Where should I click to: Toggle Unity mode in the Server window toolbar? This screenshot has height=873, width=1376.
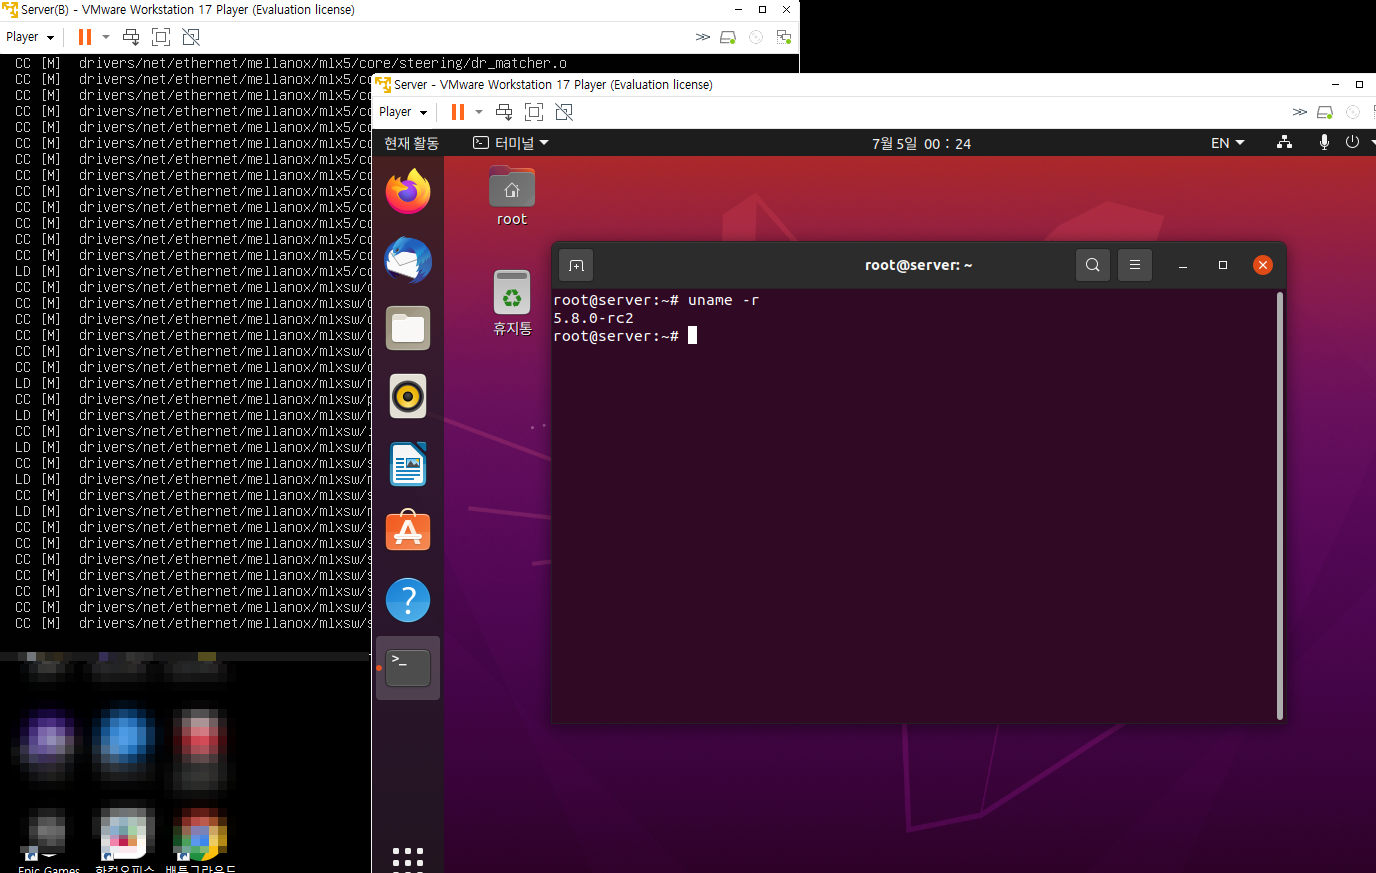[564, 112]
